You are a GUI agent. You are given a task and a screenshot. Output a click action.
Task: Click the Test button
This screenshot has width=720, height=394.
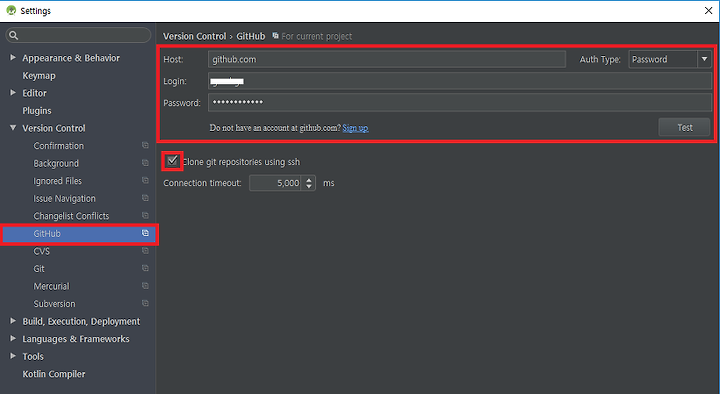(684, 127)
